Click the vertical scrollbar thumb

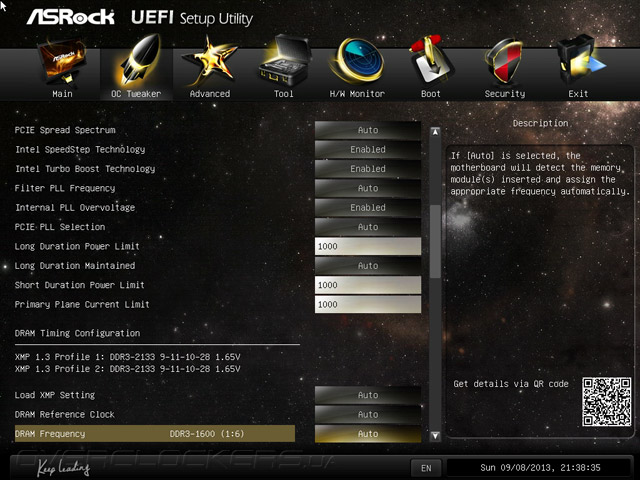click(435, 242)
